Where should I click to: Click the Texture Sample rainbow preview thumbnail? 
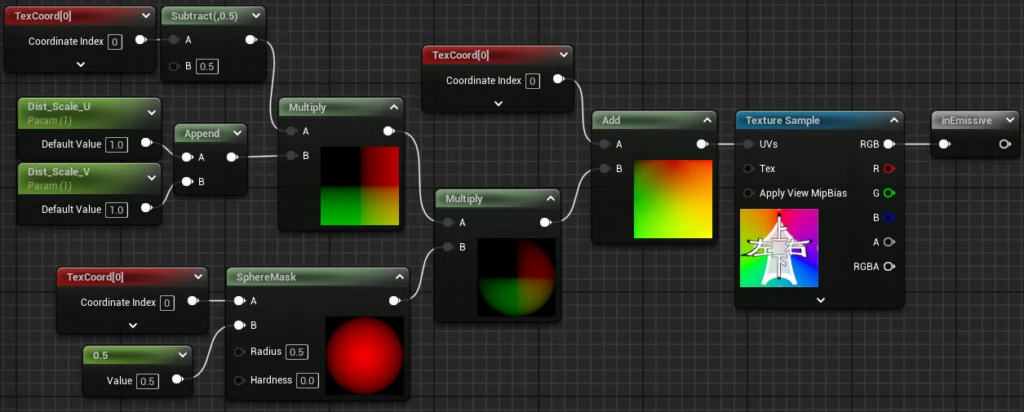click(x=778, y=247)
